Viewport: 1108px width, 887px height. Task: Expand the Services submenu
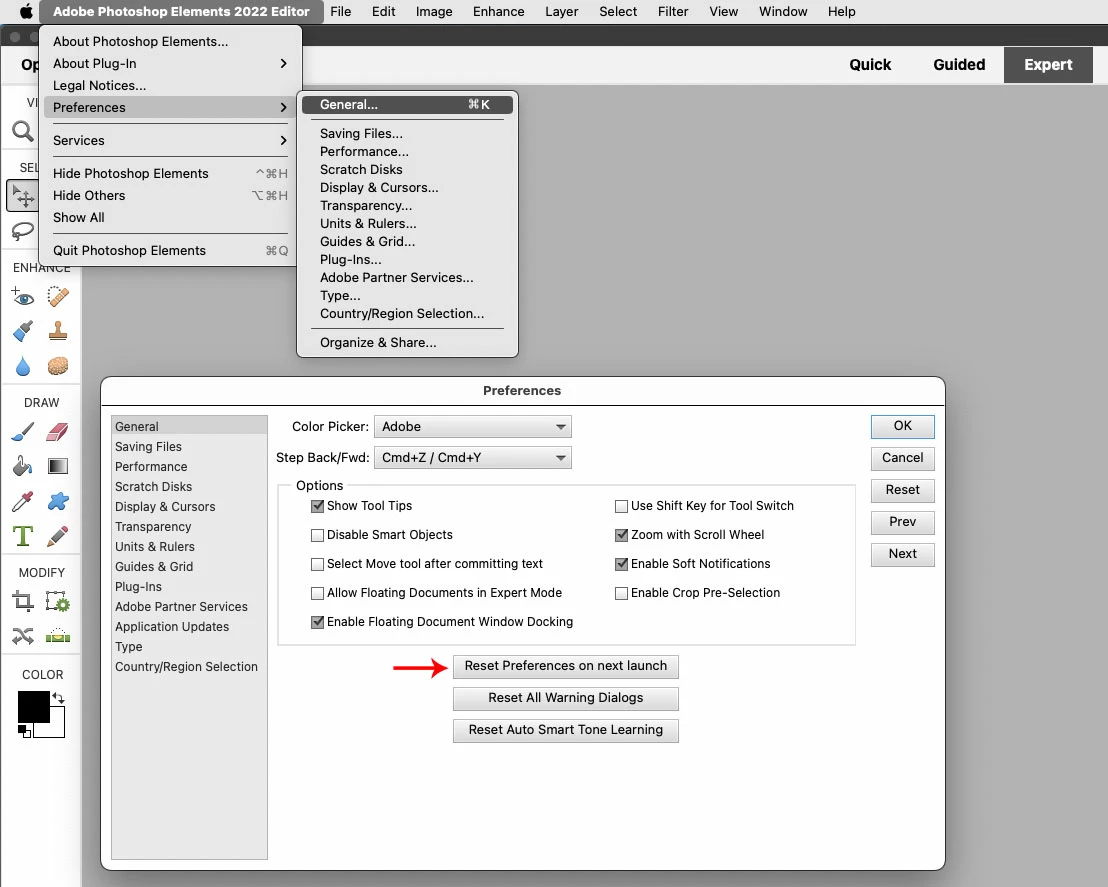[170, 141]
